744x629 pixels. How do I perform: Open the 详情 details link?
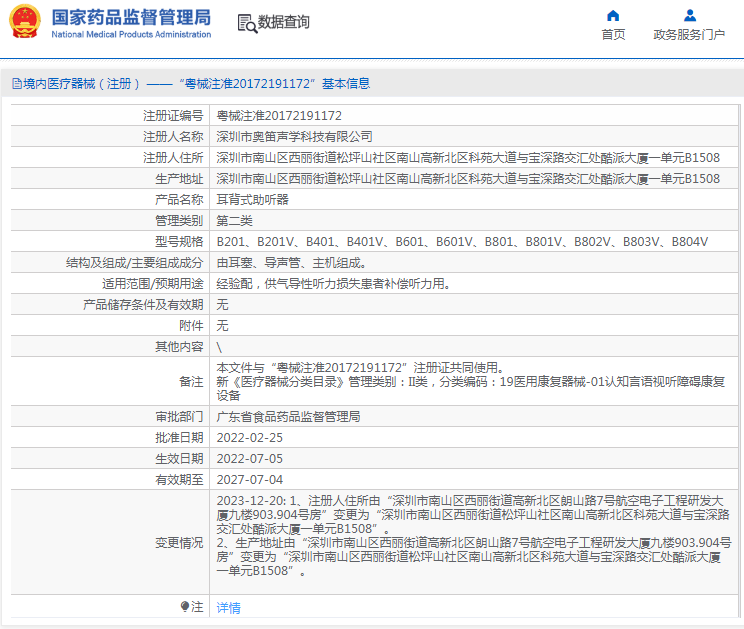click(228, 607)
